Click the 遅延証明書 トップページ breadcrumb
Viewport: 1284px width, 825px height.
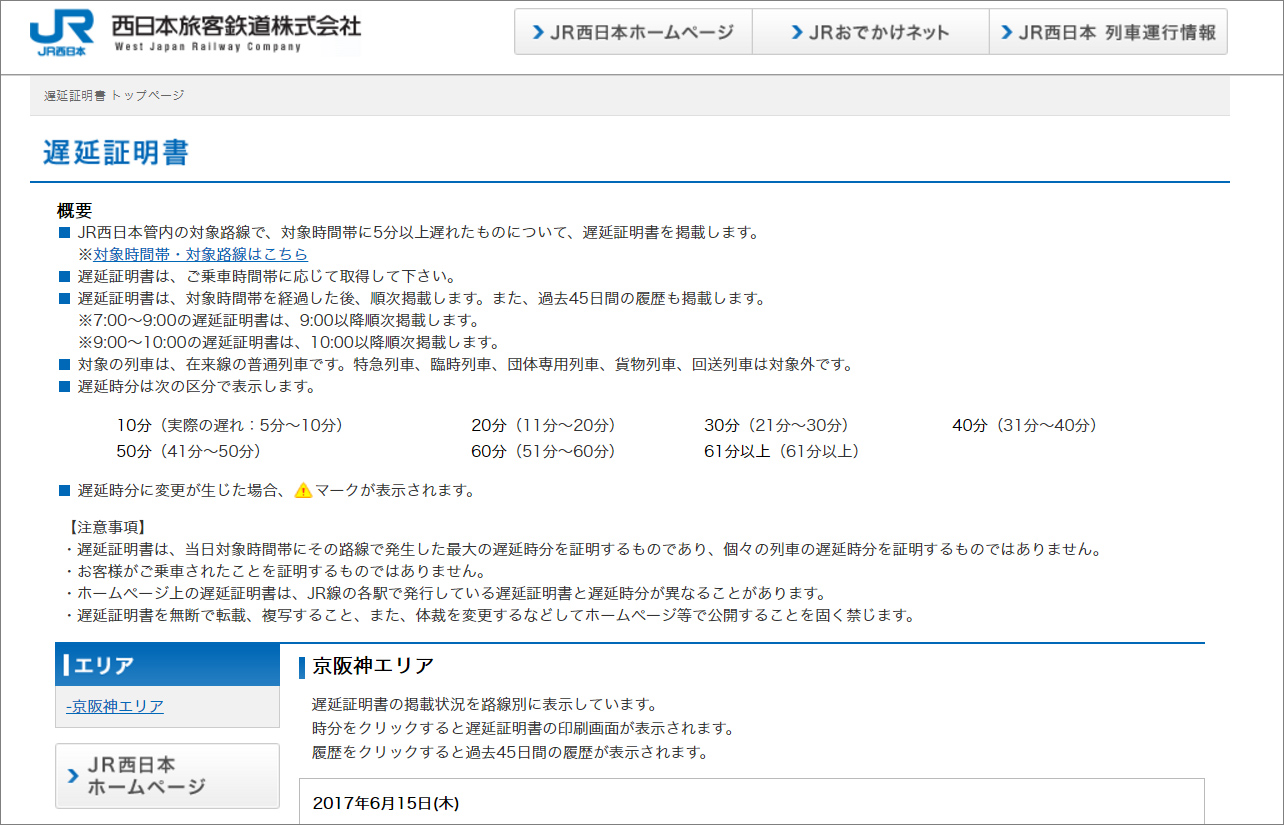(x=114, y=95)
